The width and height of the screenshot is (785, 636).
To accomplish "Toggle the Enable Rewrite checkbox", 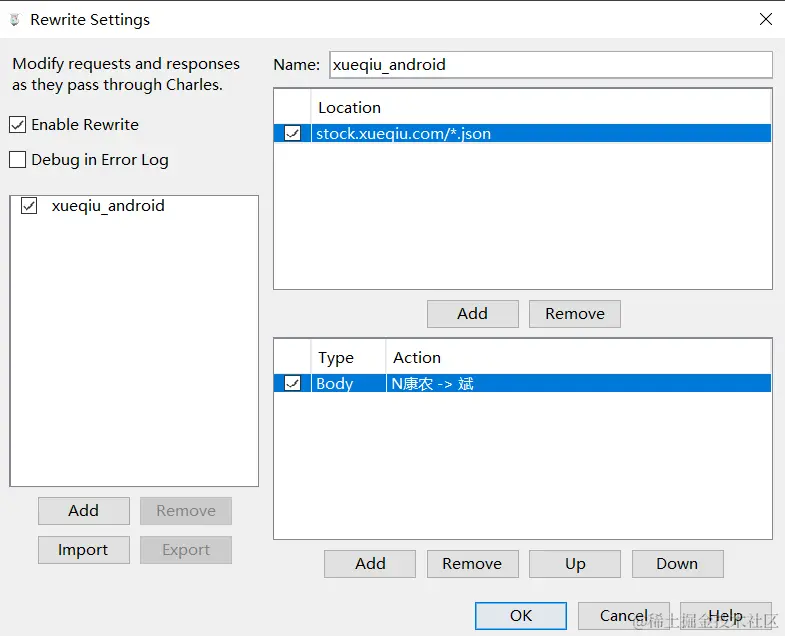I will [18, 125].
